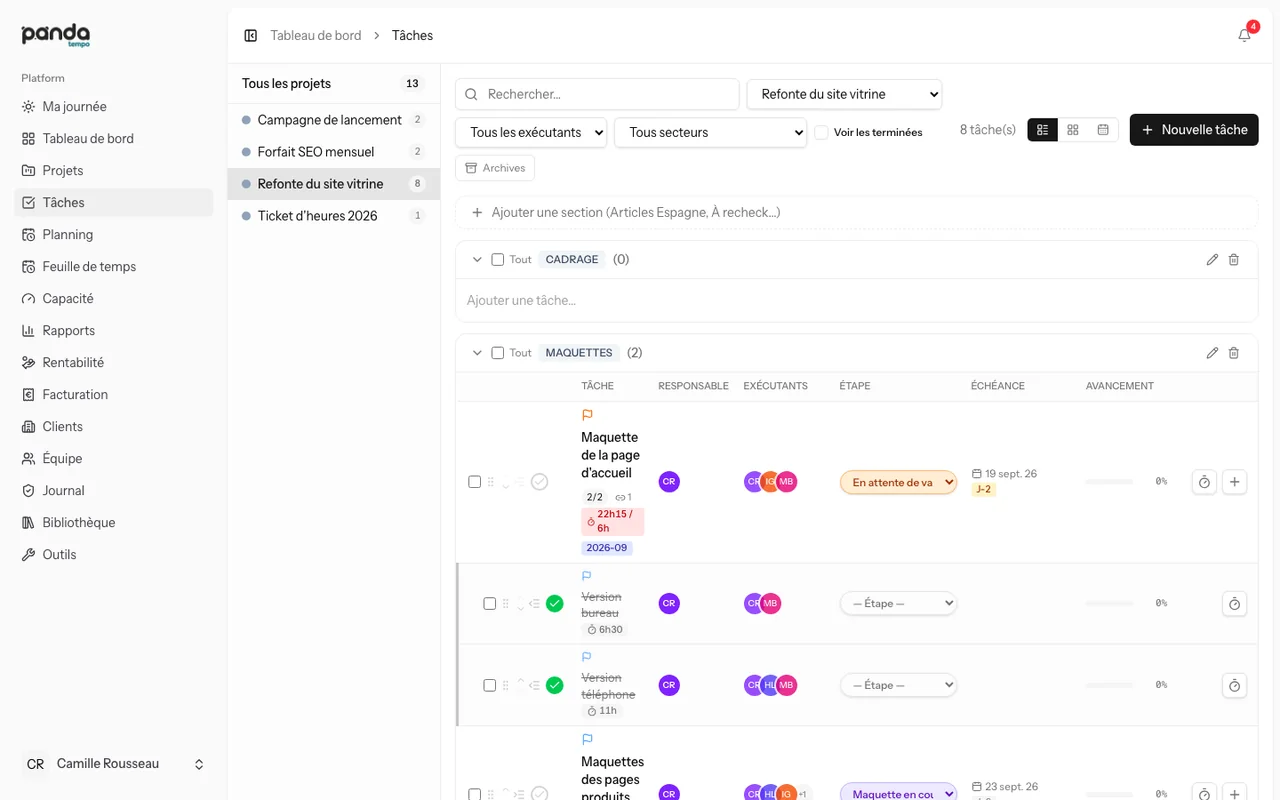
Task: Navigate to Facturation
Action: tap(114, 394)
